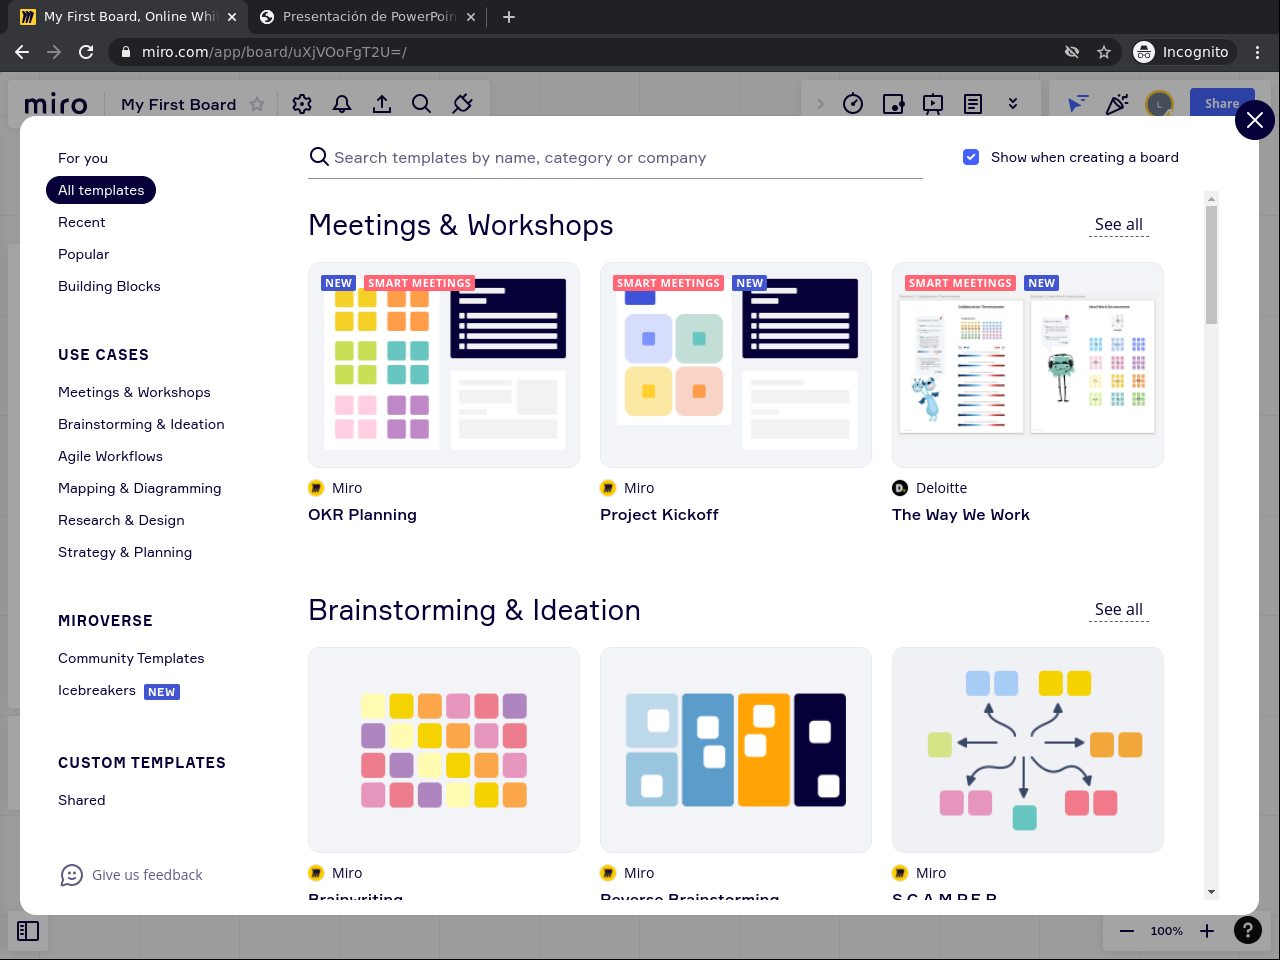1280x960 pixels.
Task: Switch to Presentación de PowerPoint tab
Action: 368,17
